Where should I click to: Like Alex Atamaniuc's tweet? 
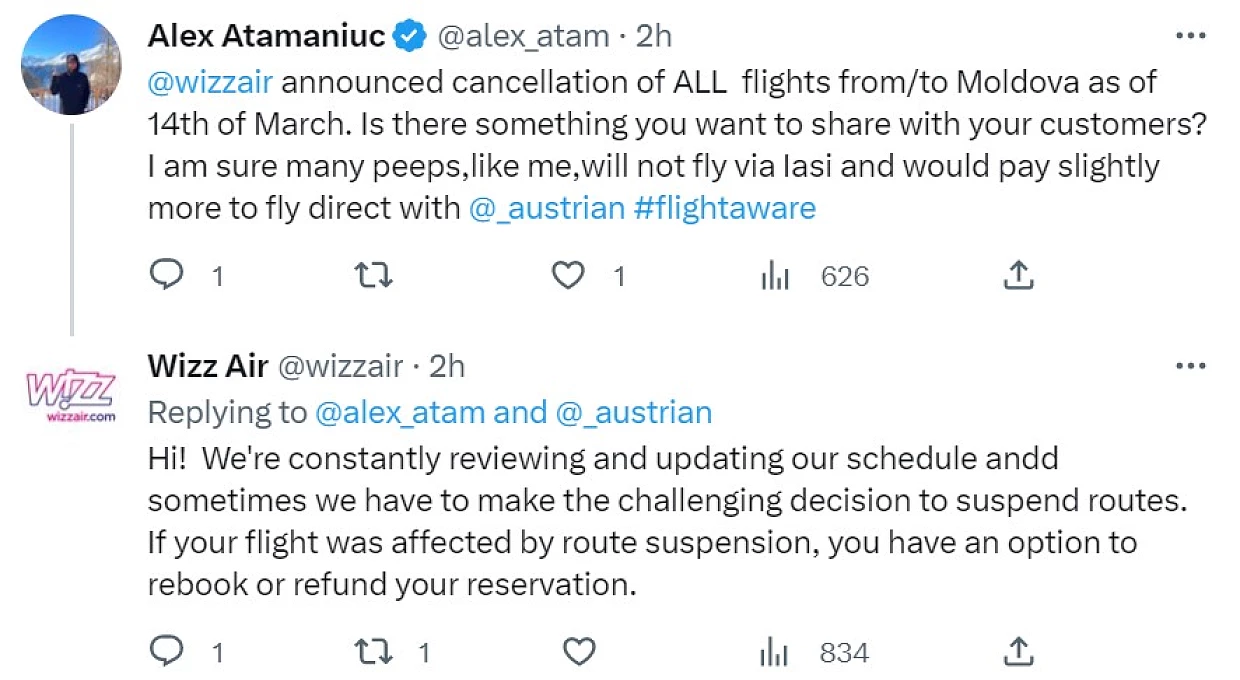[x=569, y=275]
